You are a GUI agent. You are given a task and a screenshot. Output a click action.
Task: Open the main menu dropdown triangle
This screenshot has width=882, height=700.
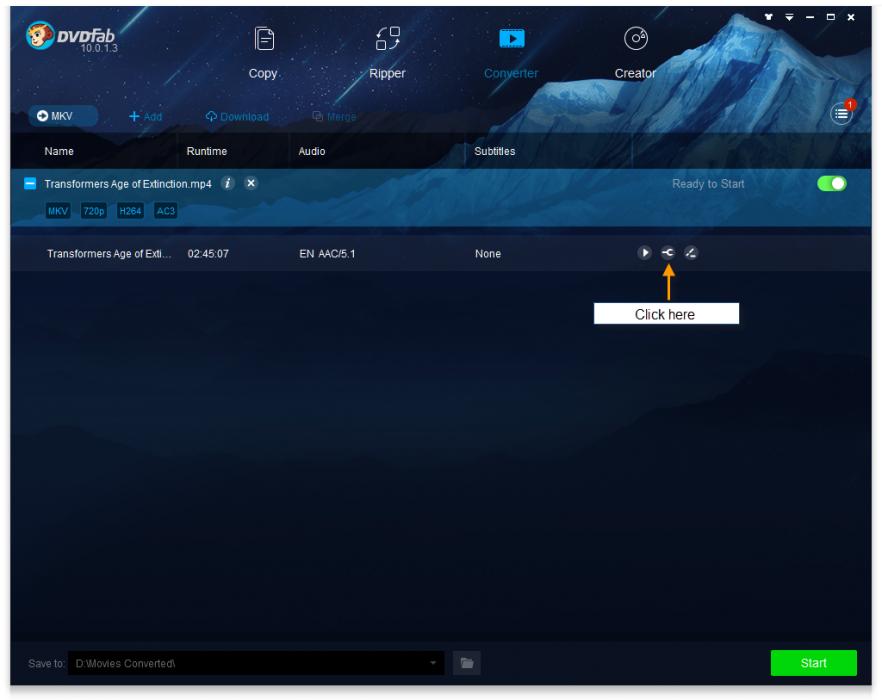[789, 17]
